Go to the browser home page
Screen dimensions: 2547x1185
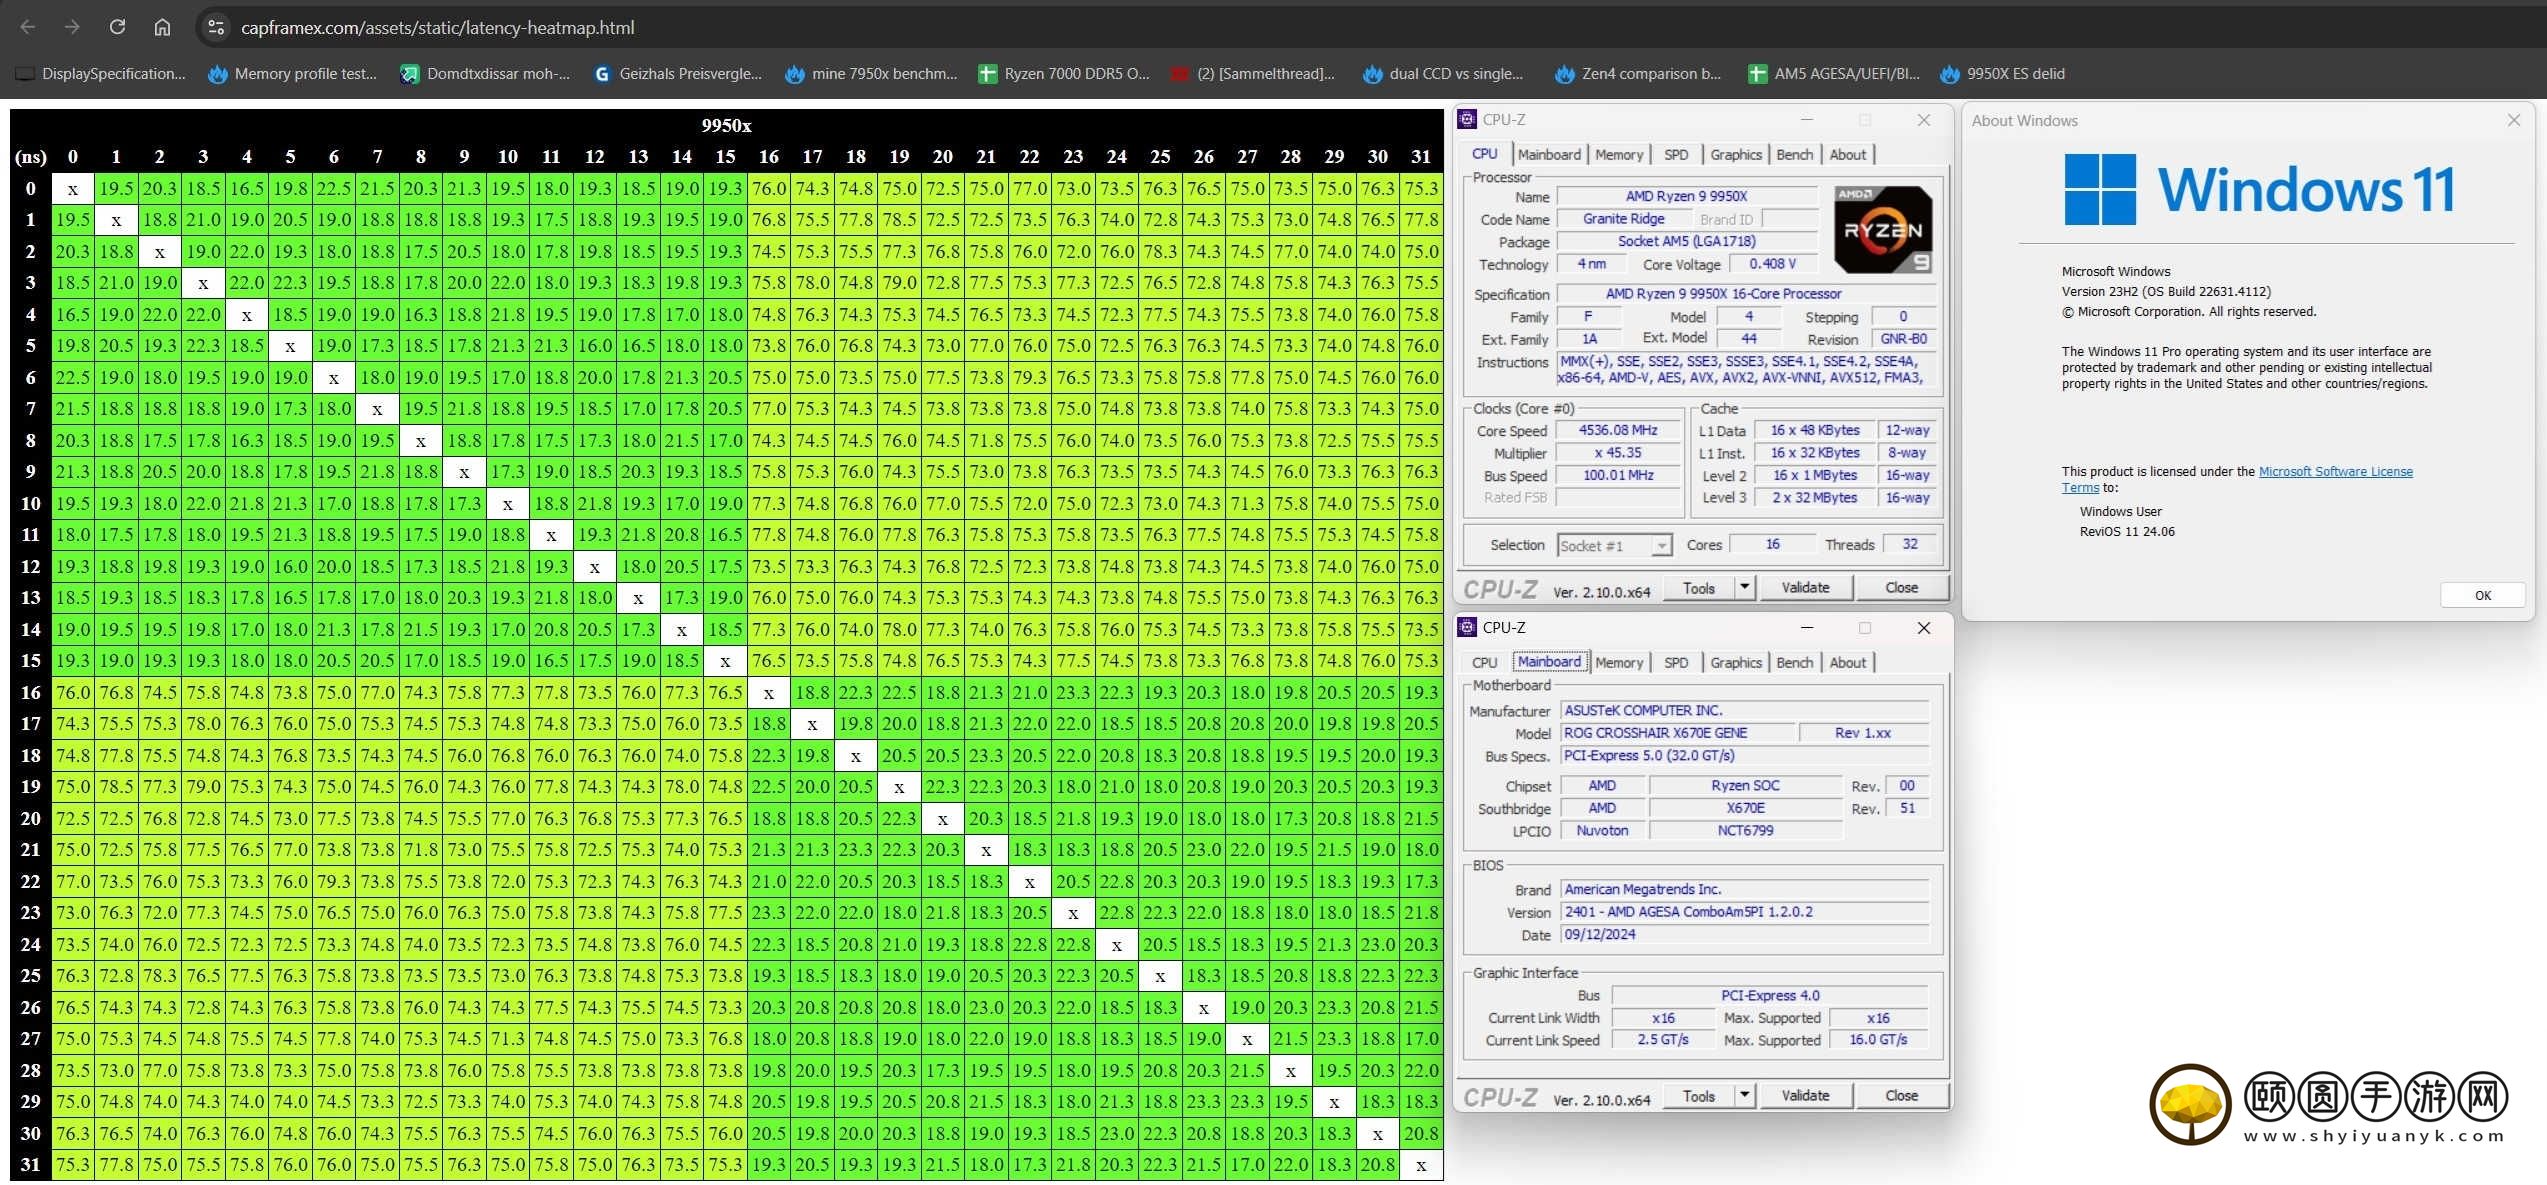[162, 27]
